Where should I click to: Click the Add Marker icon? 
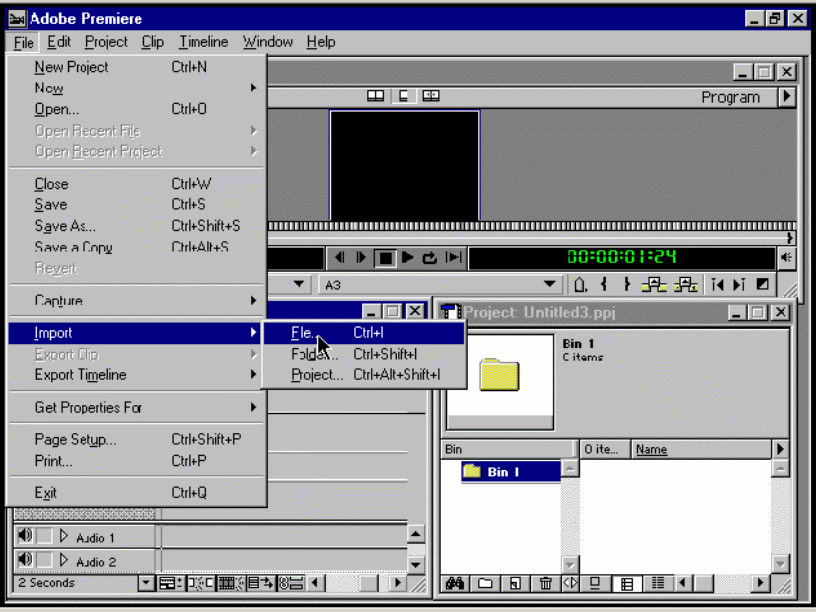click(x=580, y=285)
